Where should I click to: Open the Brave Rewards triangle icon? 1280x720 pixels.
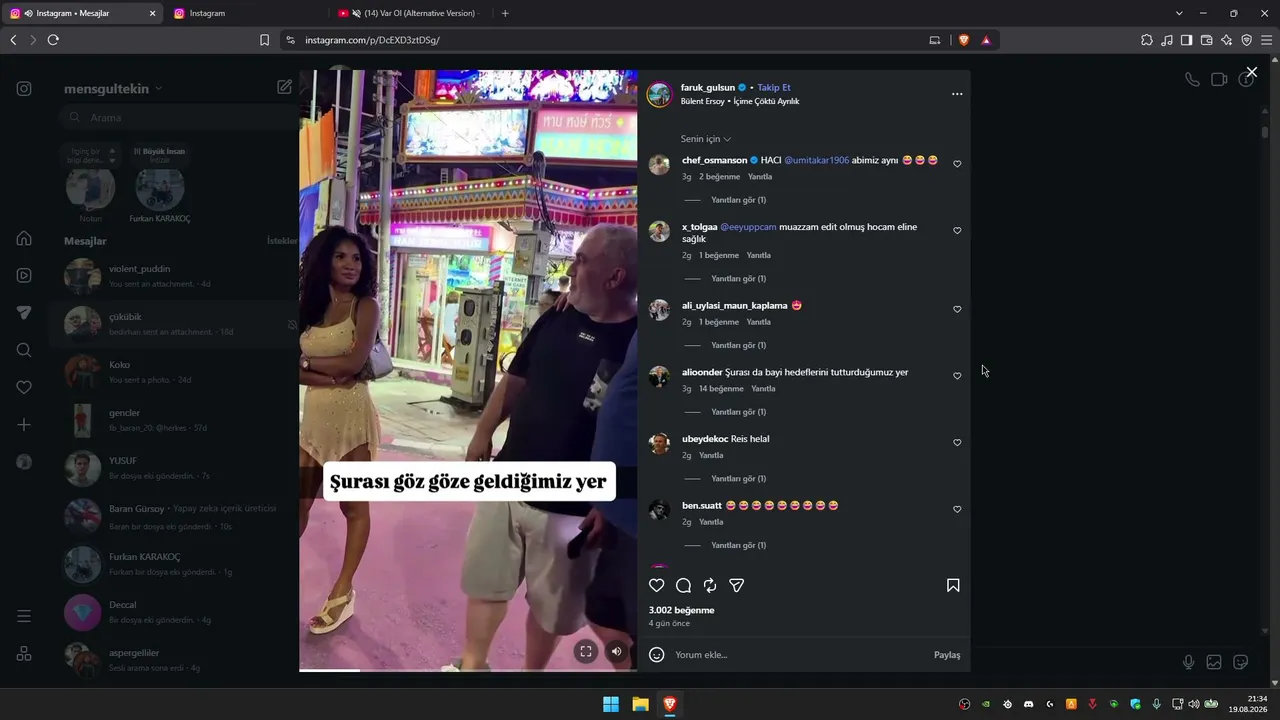pyautogui.click(x=986, y=40)
